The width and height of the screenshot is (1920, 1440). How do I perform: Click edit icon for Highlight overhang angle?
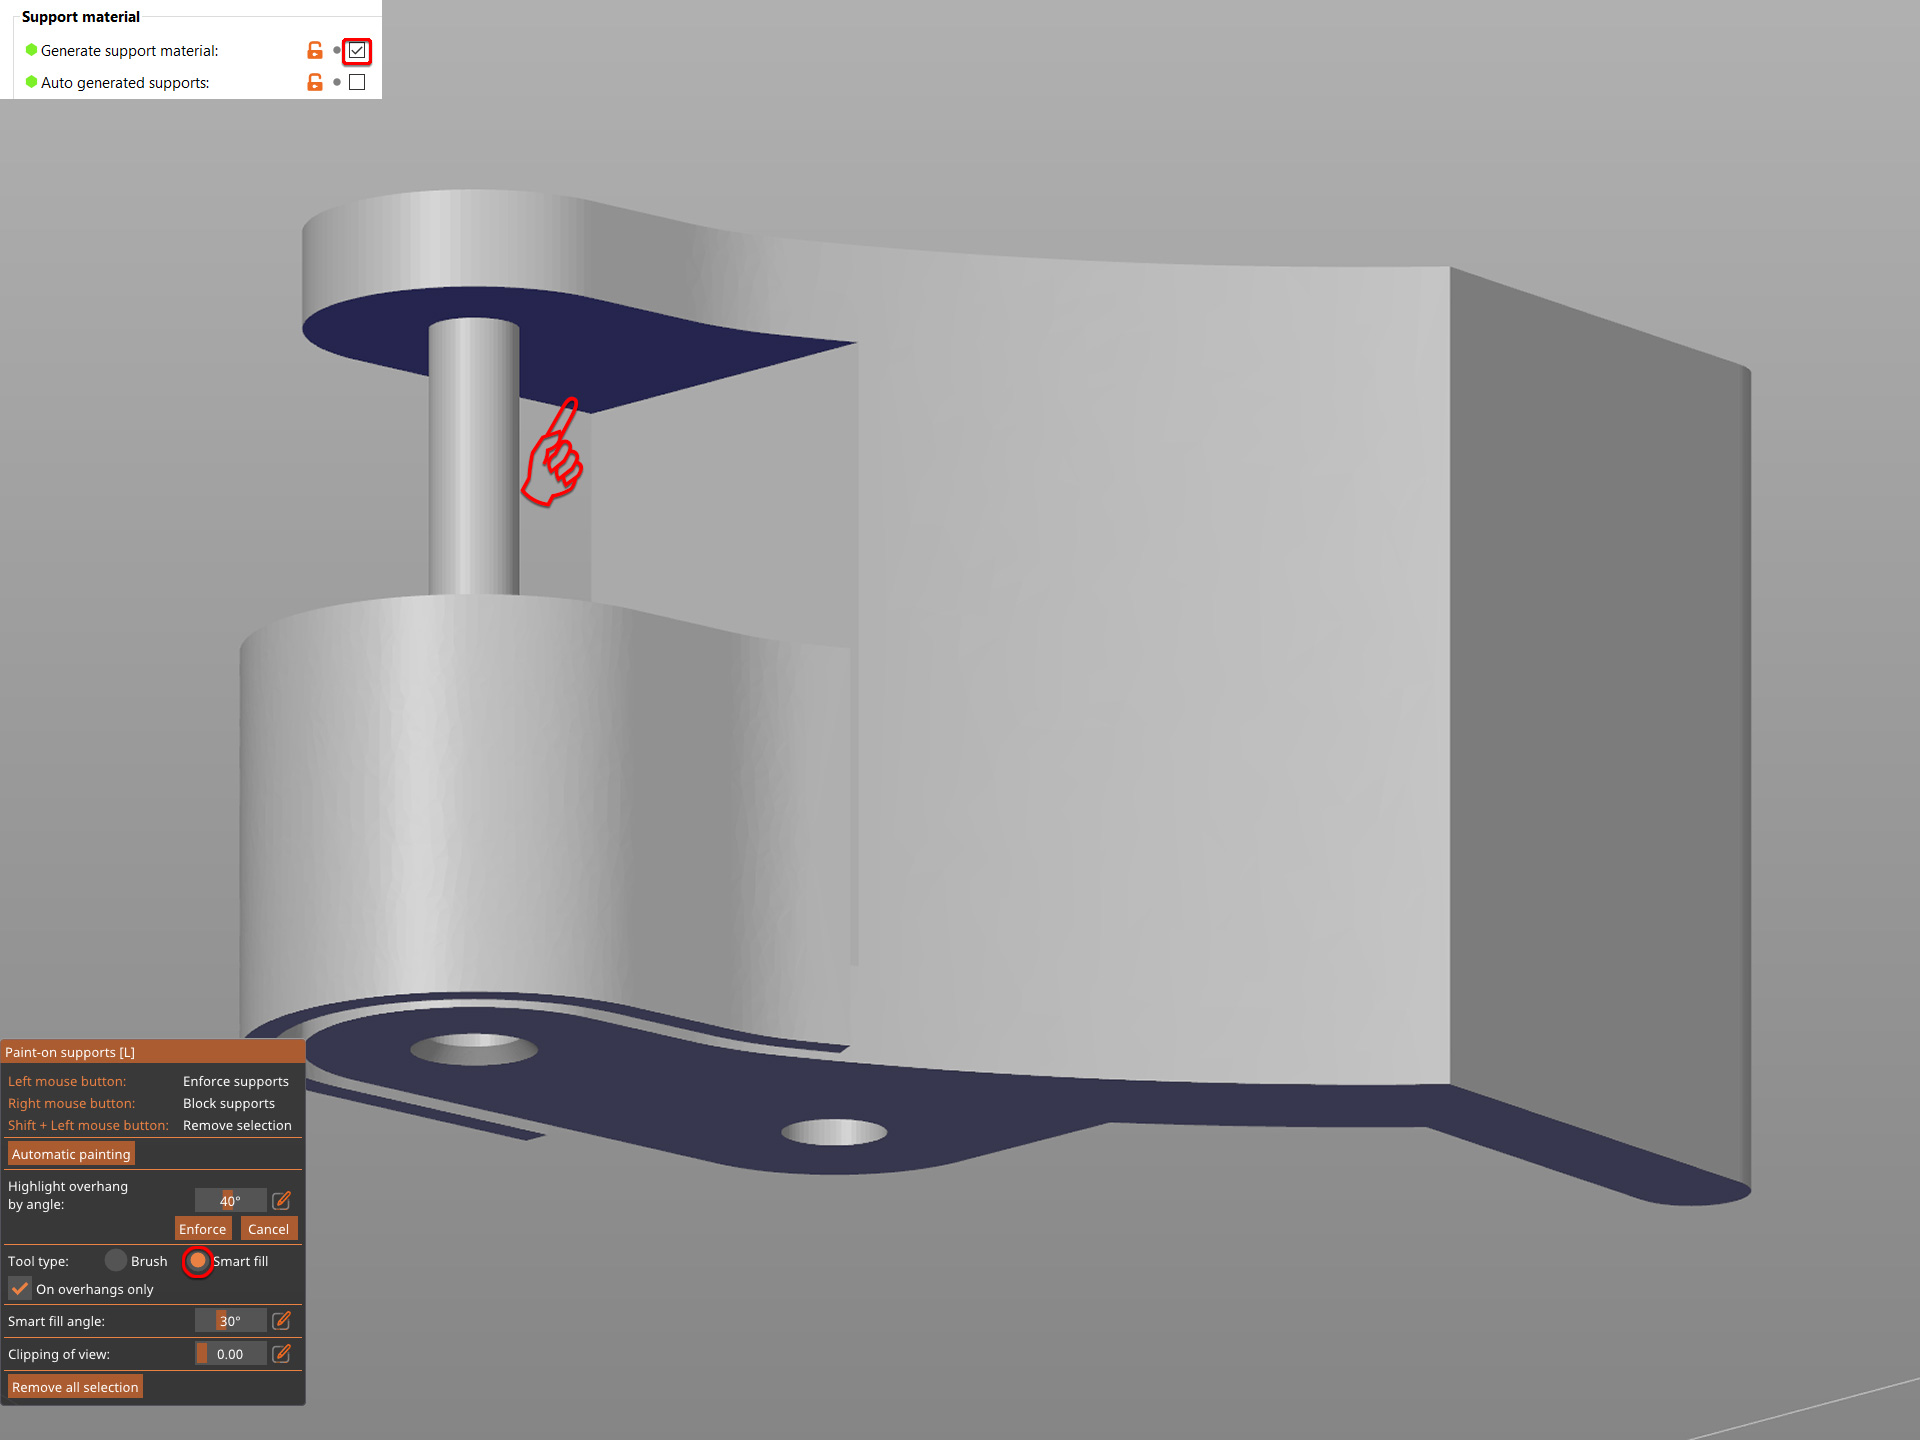tap(282, 1200)
